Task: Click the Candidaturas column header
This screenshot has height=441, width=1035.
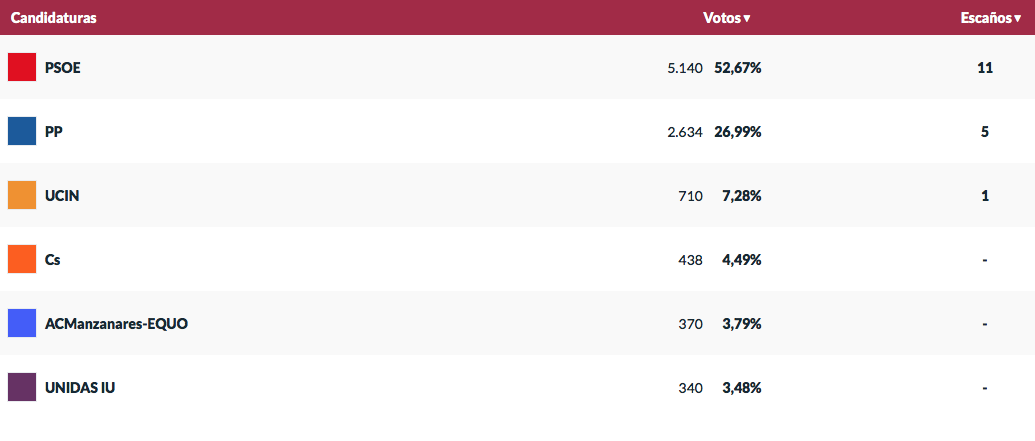Action: (53, 18)
